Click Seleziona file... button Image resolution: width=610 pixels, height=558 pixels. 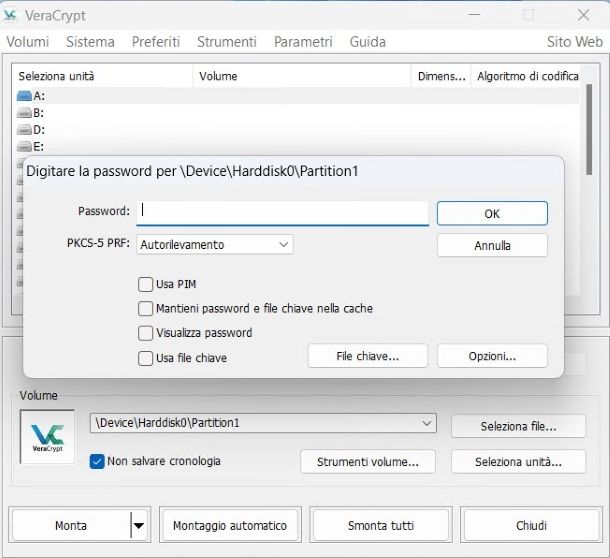[x=518, y=426]
